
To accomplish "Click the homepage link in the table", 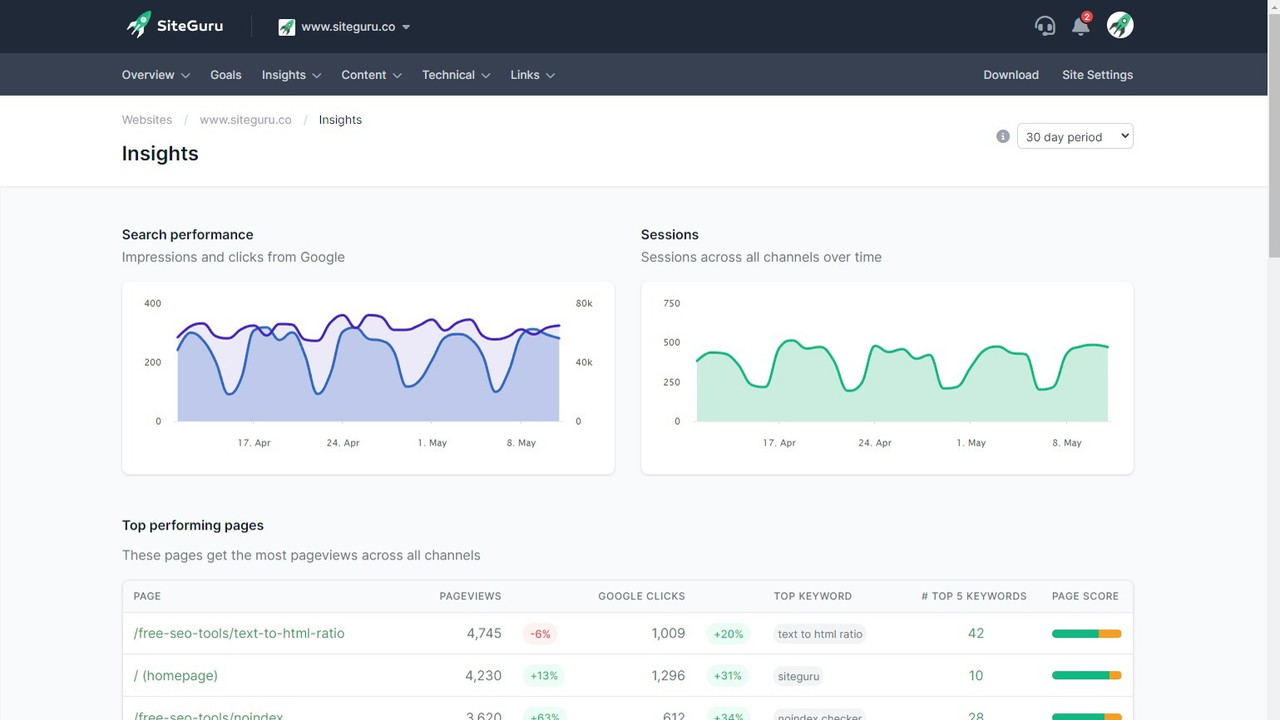I will (175, 675).
